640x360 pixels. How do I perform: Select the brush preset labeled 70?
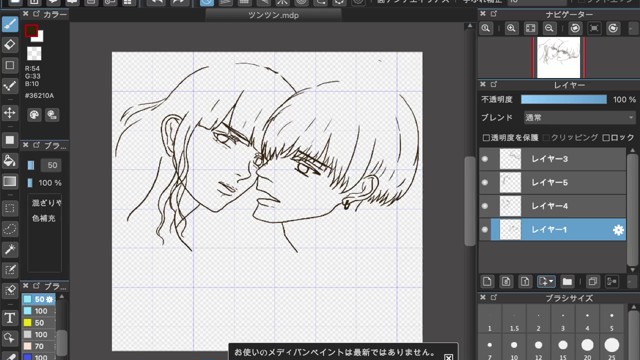pos(38,346)
